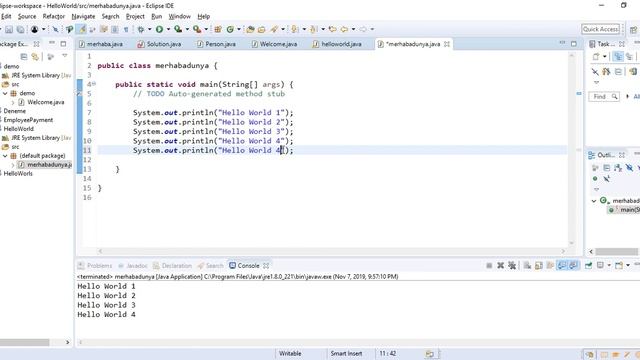Viewport: 640px width, 360px height.
Task: Click the editor horizontal scrollbar
Action: [331, 251]
